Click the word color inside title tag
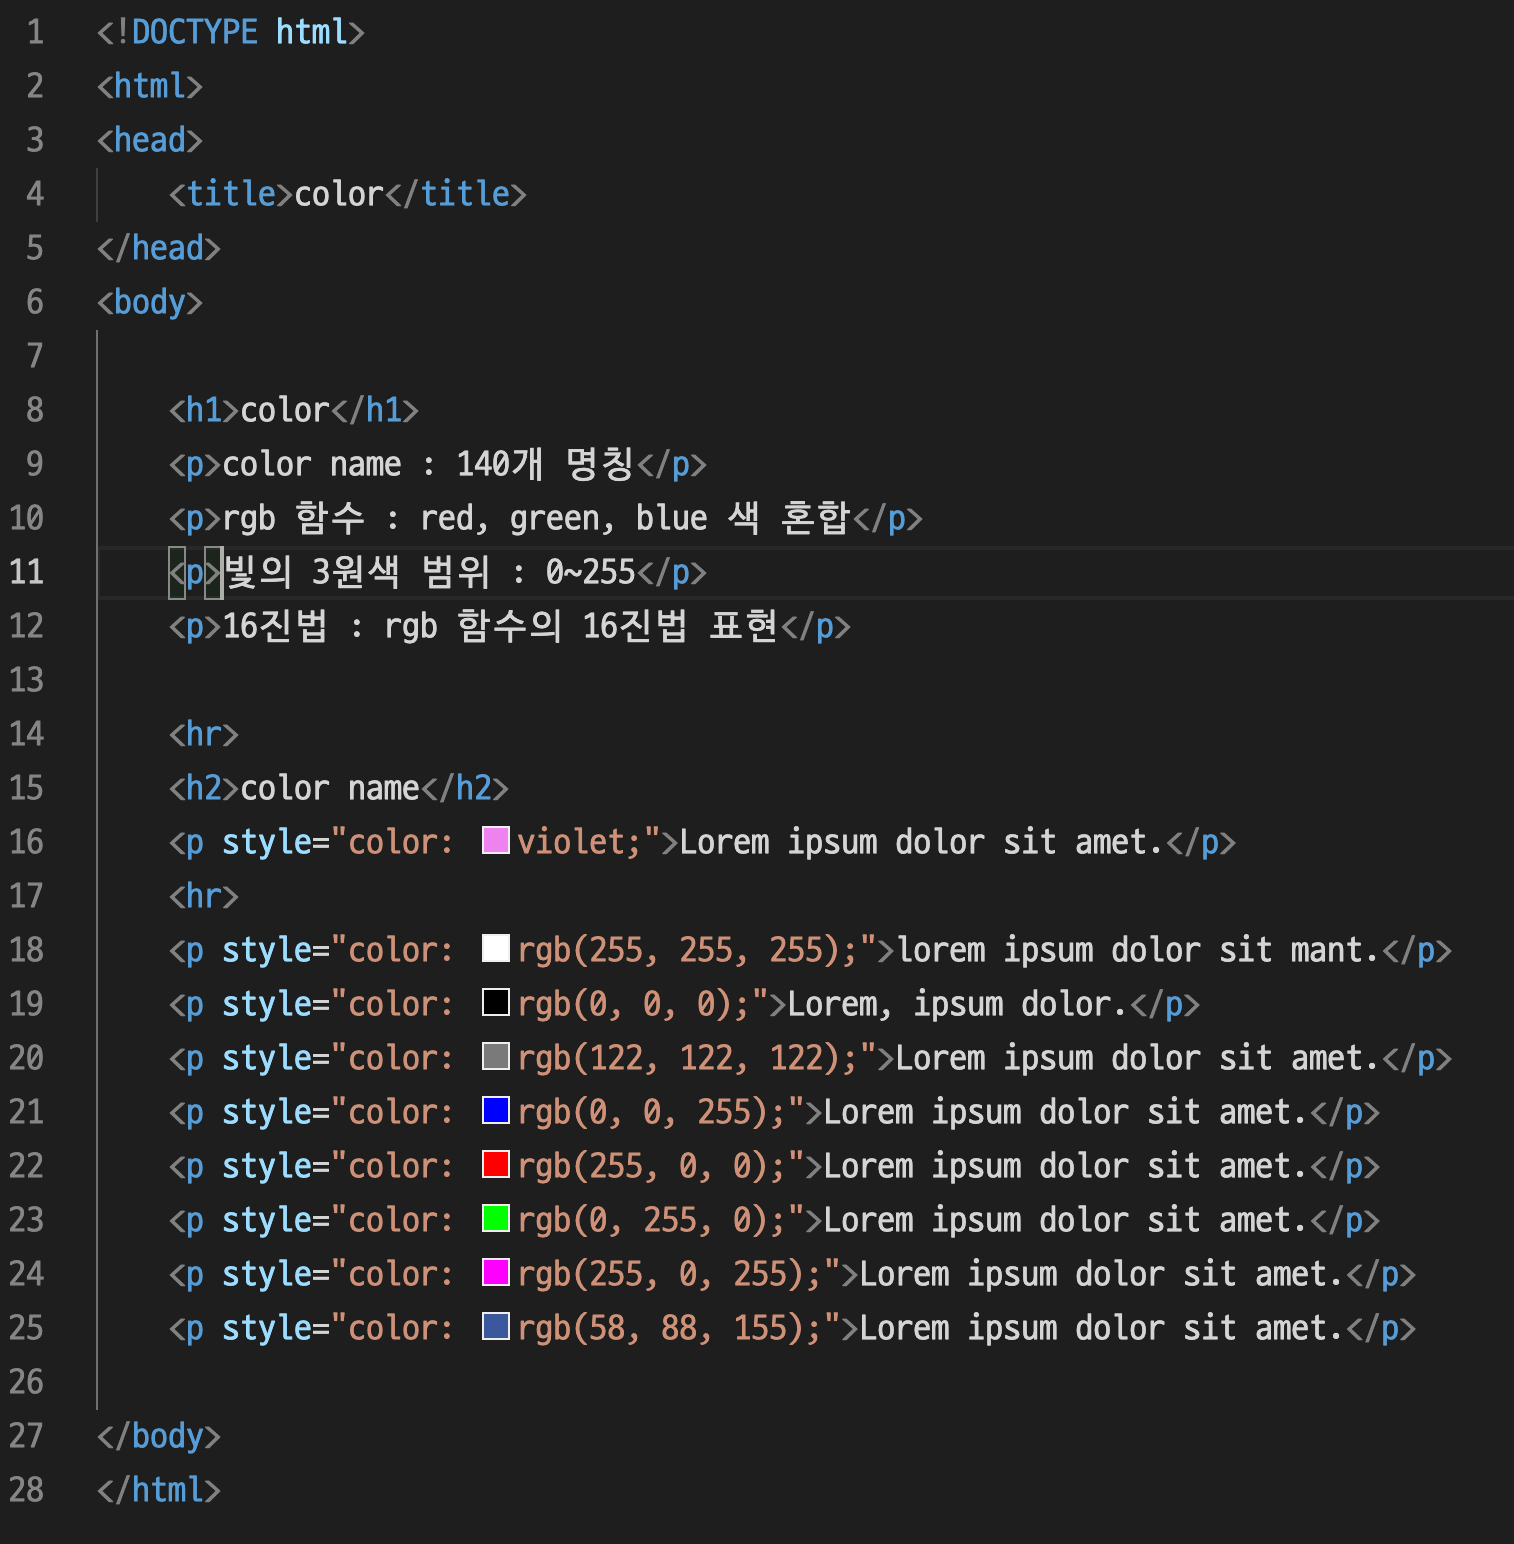Screen dimensions: 1514x1544 [339, 194]
